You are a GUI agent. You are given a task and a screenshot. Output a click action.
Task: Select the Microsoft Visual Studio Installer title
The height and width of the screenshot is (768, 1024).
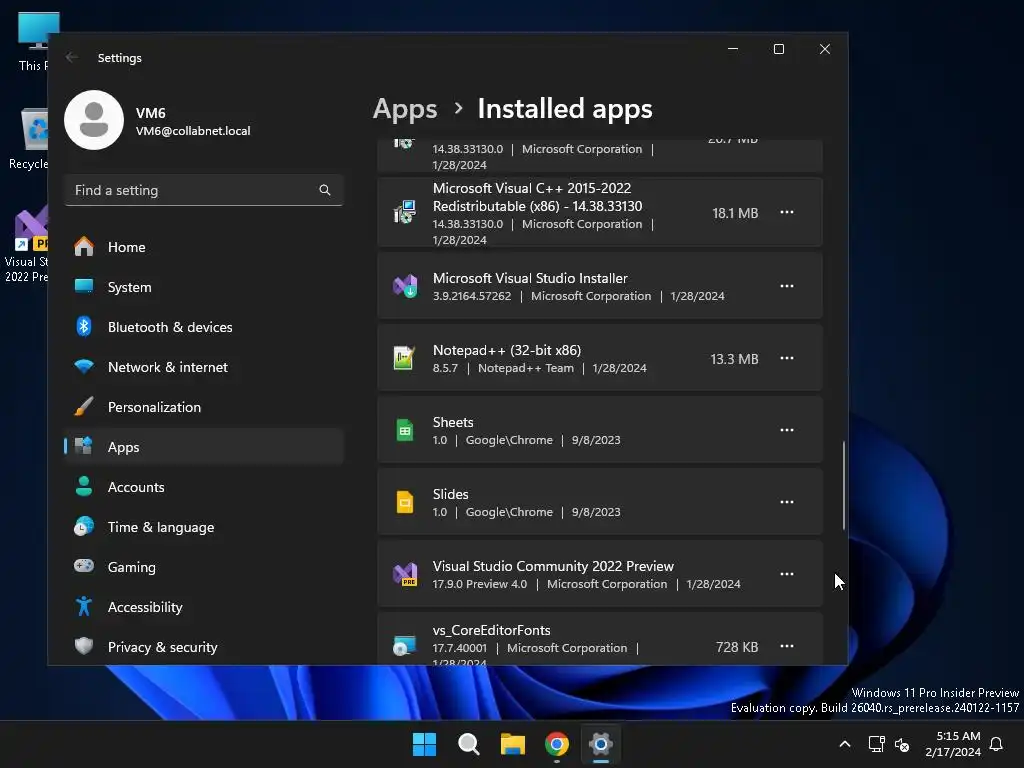(530, 278)
